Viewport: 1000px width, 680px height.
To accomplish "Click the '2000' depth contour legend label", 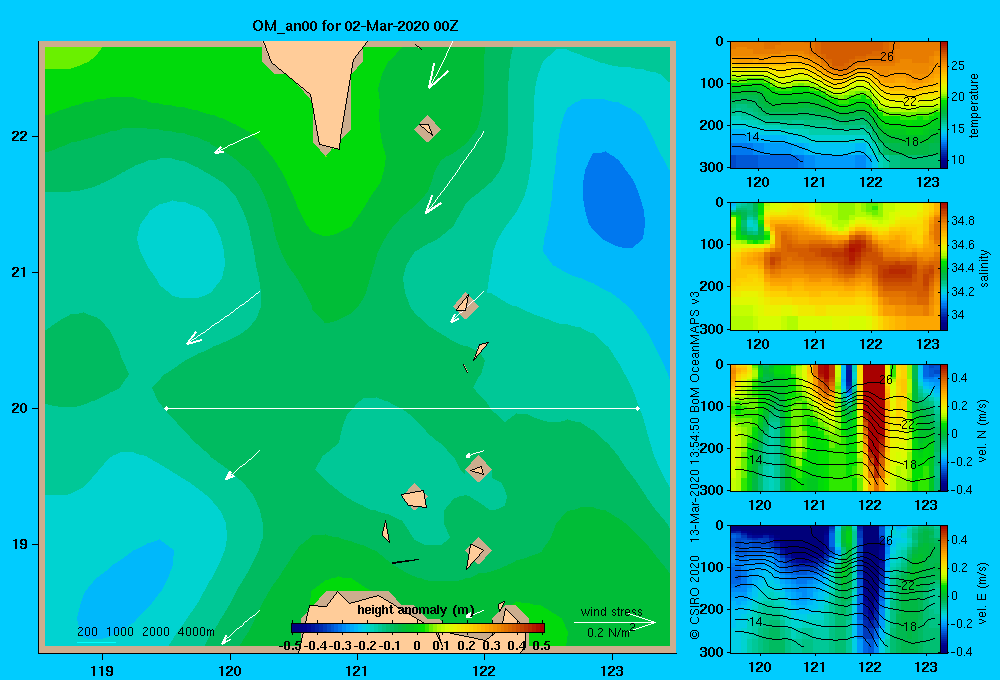I will tap(156, 632).
